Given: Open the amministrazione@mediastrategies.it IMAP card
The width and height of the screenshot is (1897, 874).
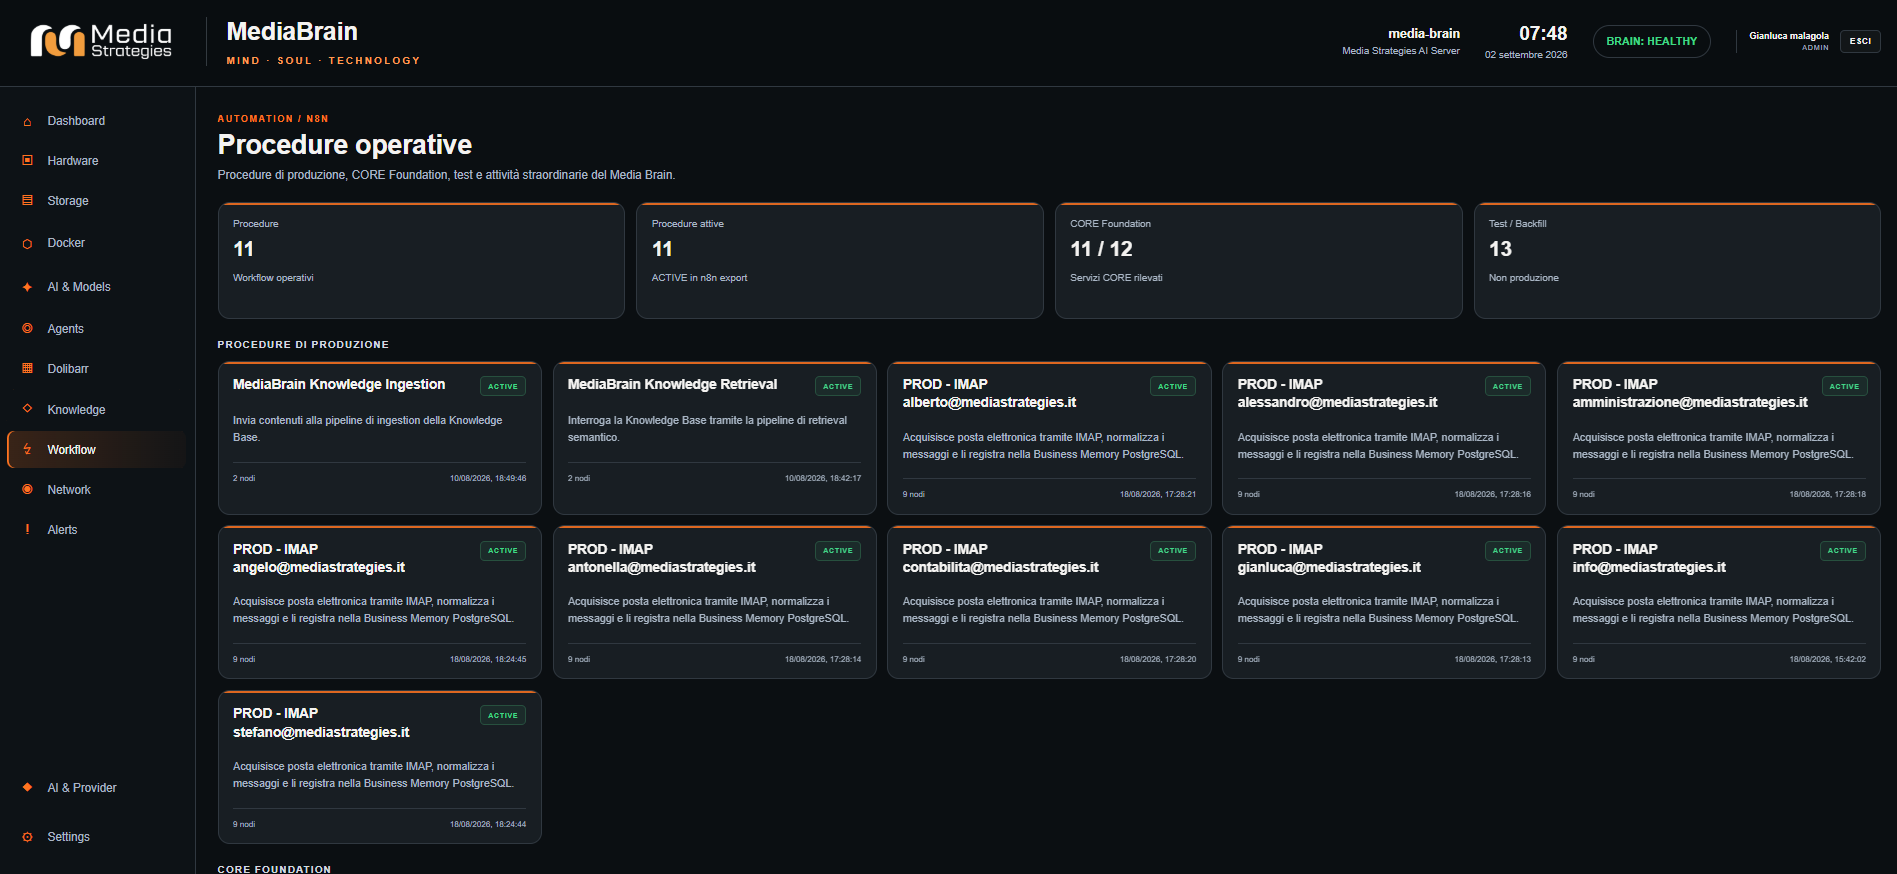Looking at the screenshot, I should click(x=1719, y=438).
